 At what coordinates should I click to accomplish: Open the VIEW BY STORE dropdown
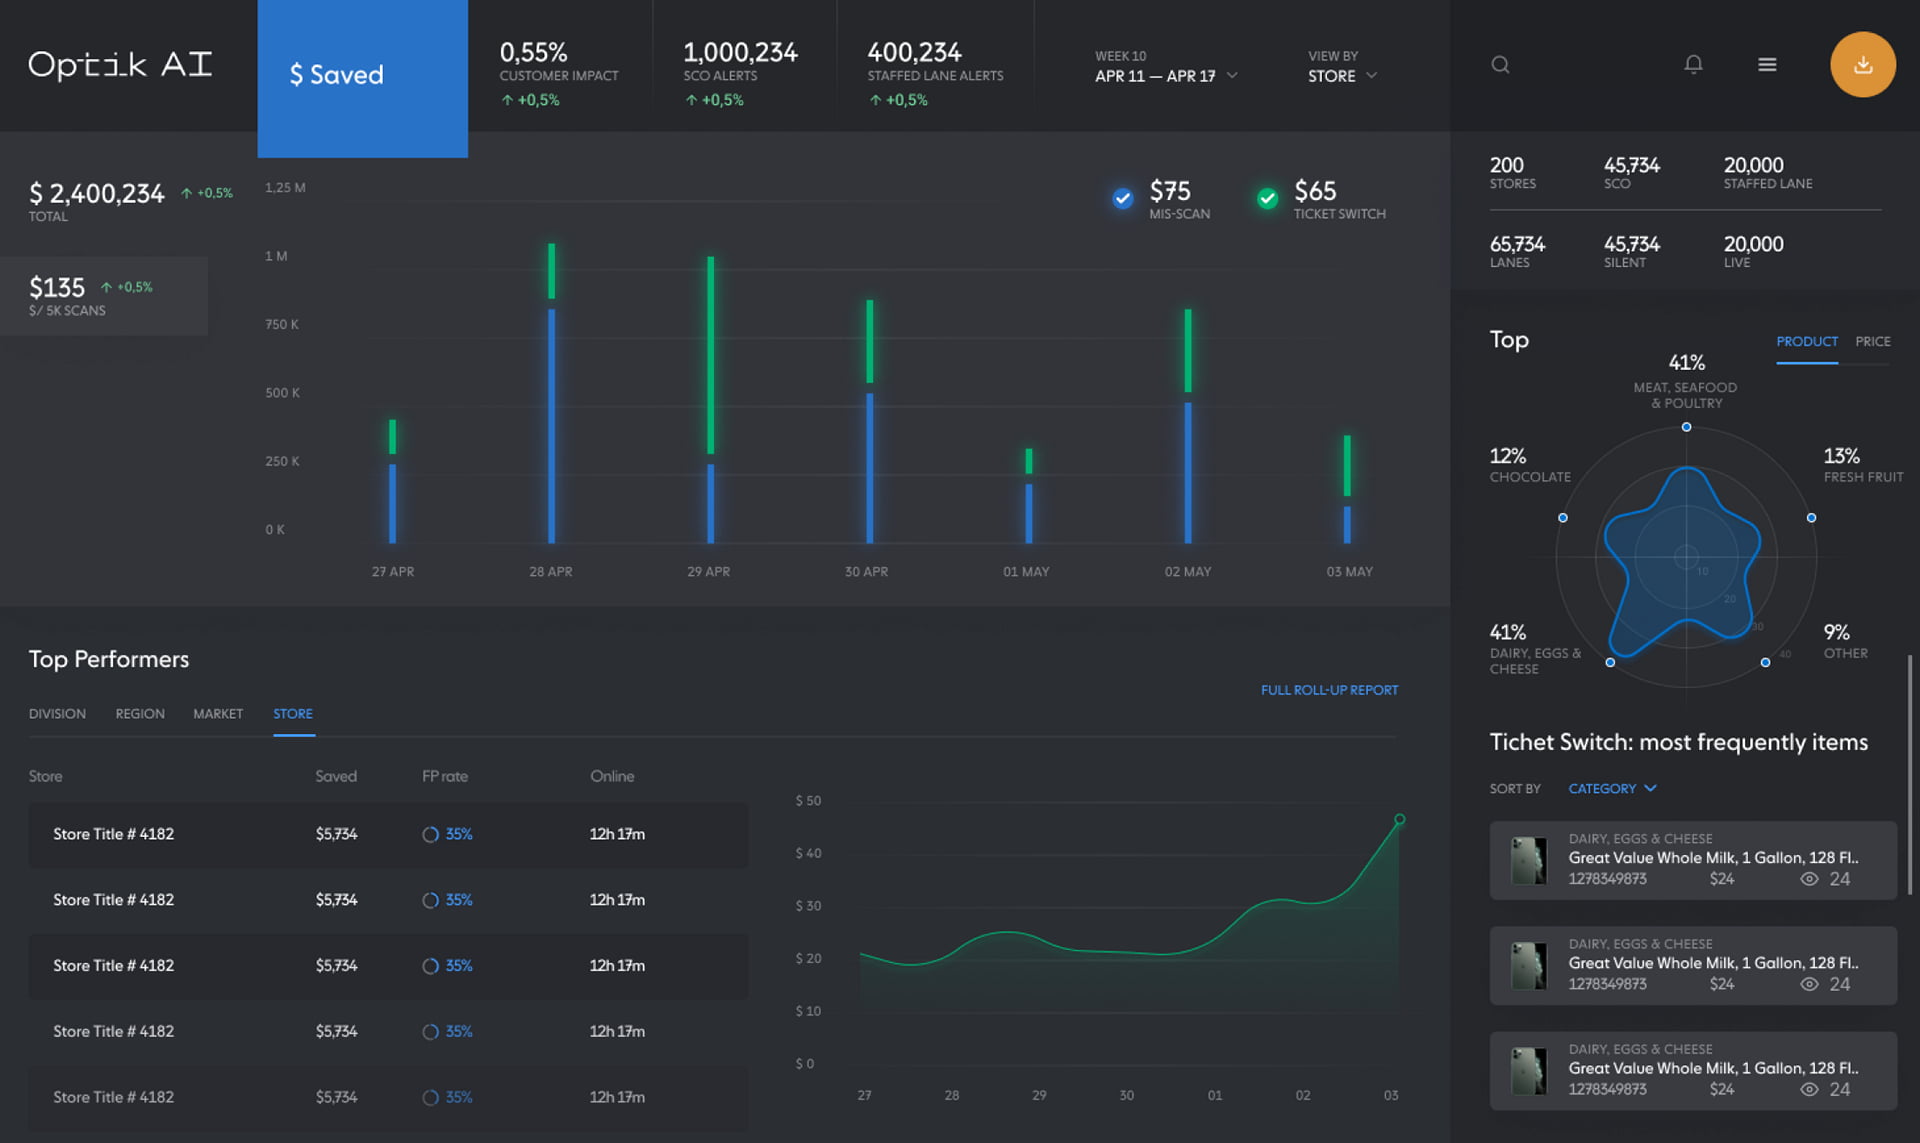click(x=1343, y=76)
